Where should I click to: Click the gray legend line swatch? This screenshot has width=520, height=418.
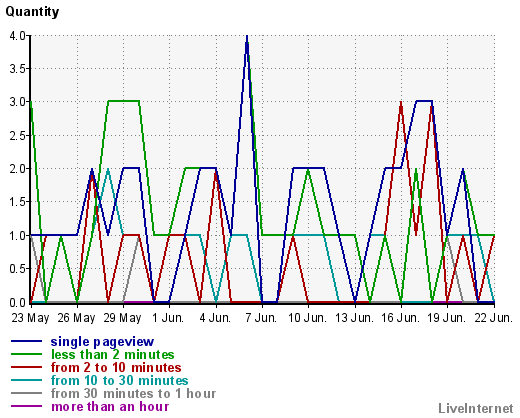pyautogui.click(x=26, y=393)
